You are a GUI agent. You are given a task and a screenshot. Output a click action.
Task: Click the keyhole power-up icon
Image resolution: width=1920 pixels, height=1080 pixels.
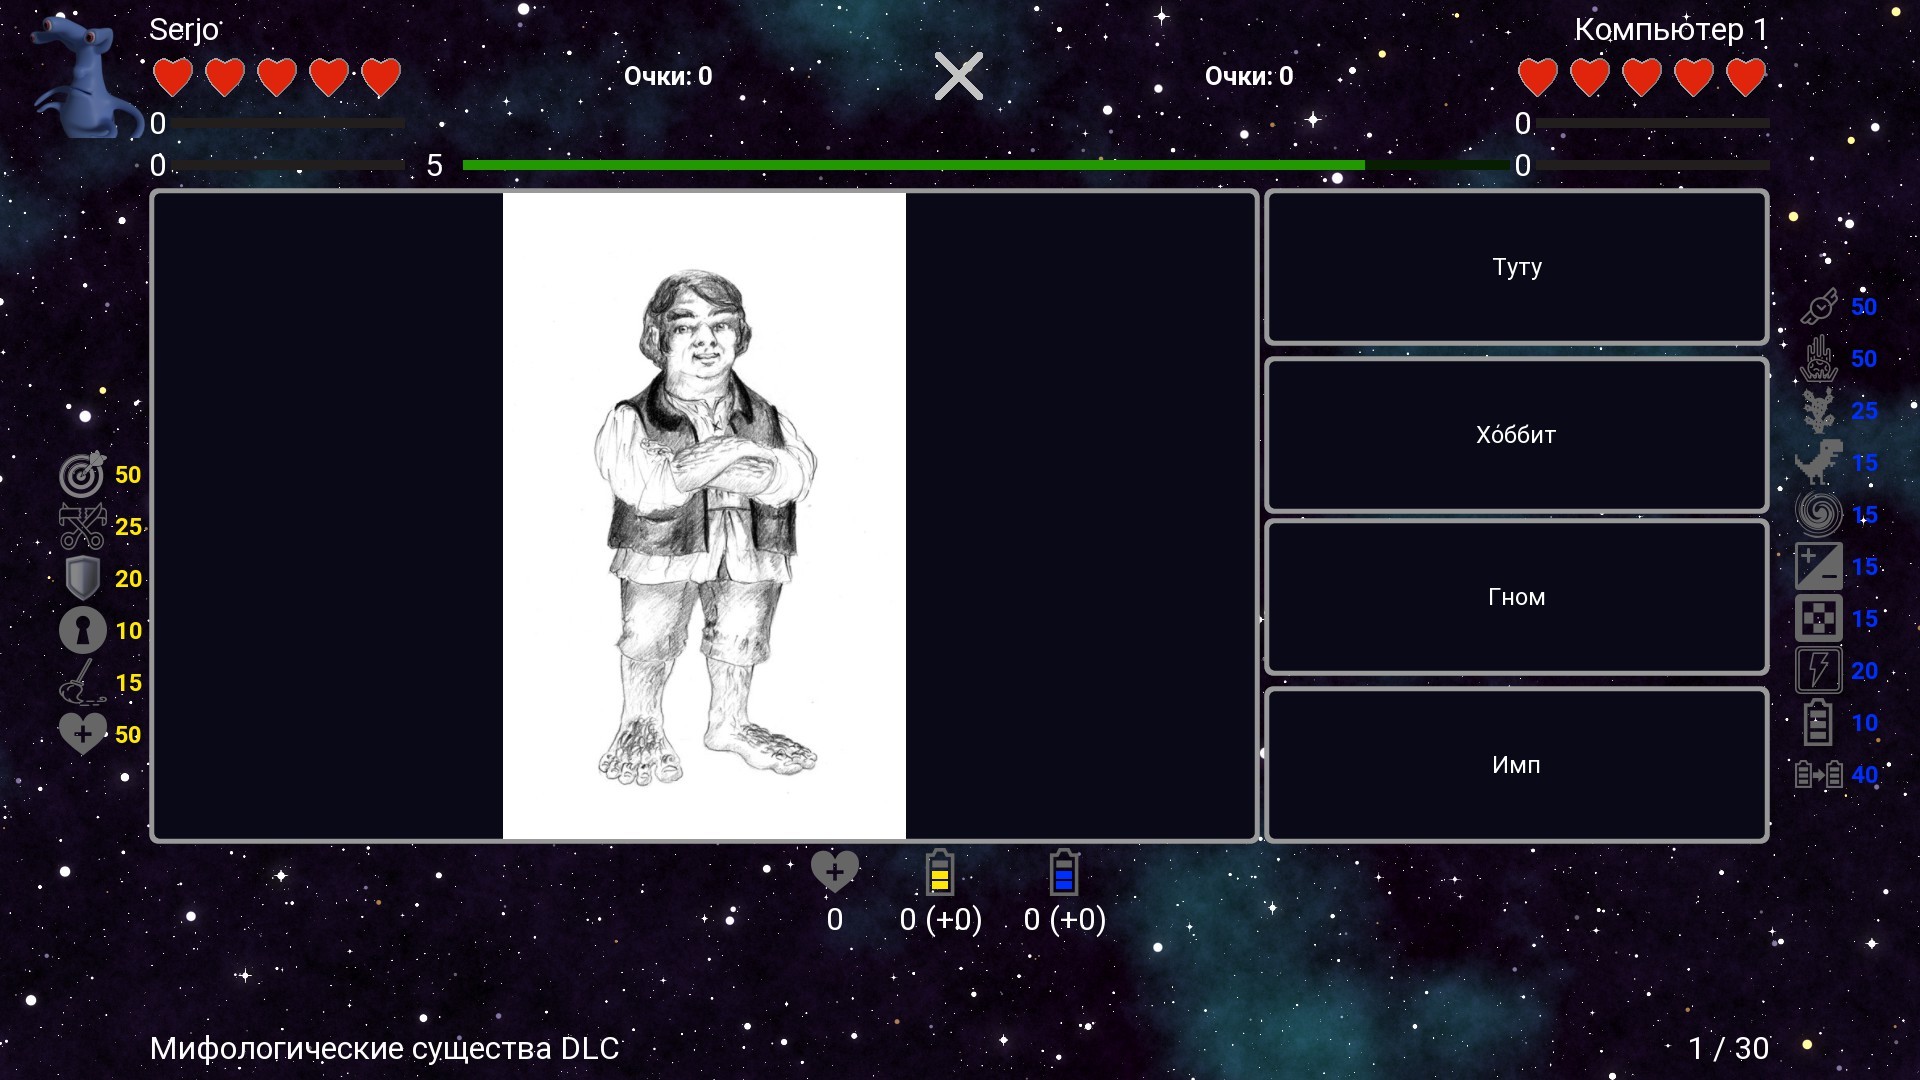[82, 631]
